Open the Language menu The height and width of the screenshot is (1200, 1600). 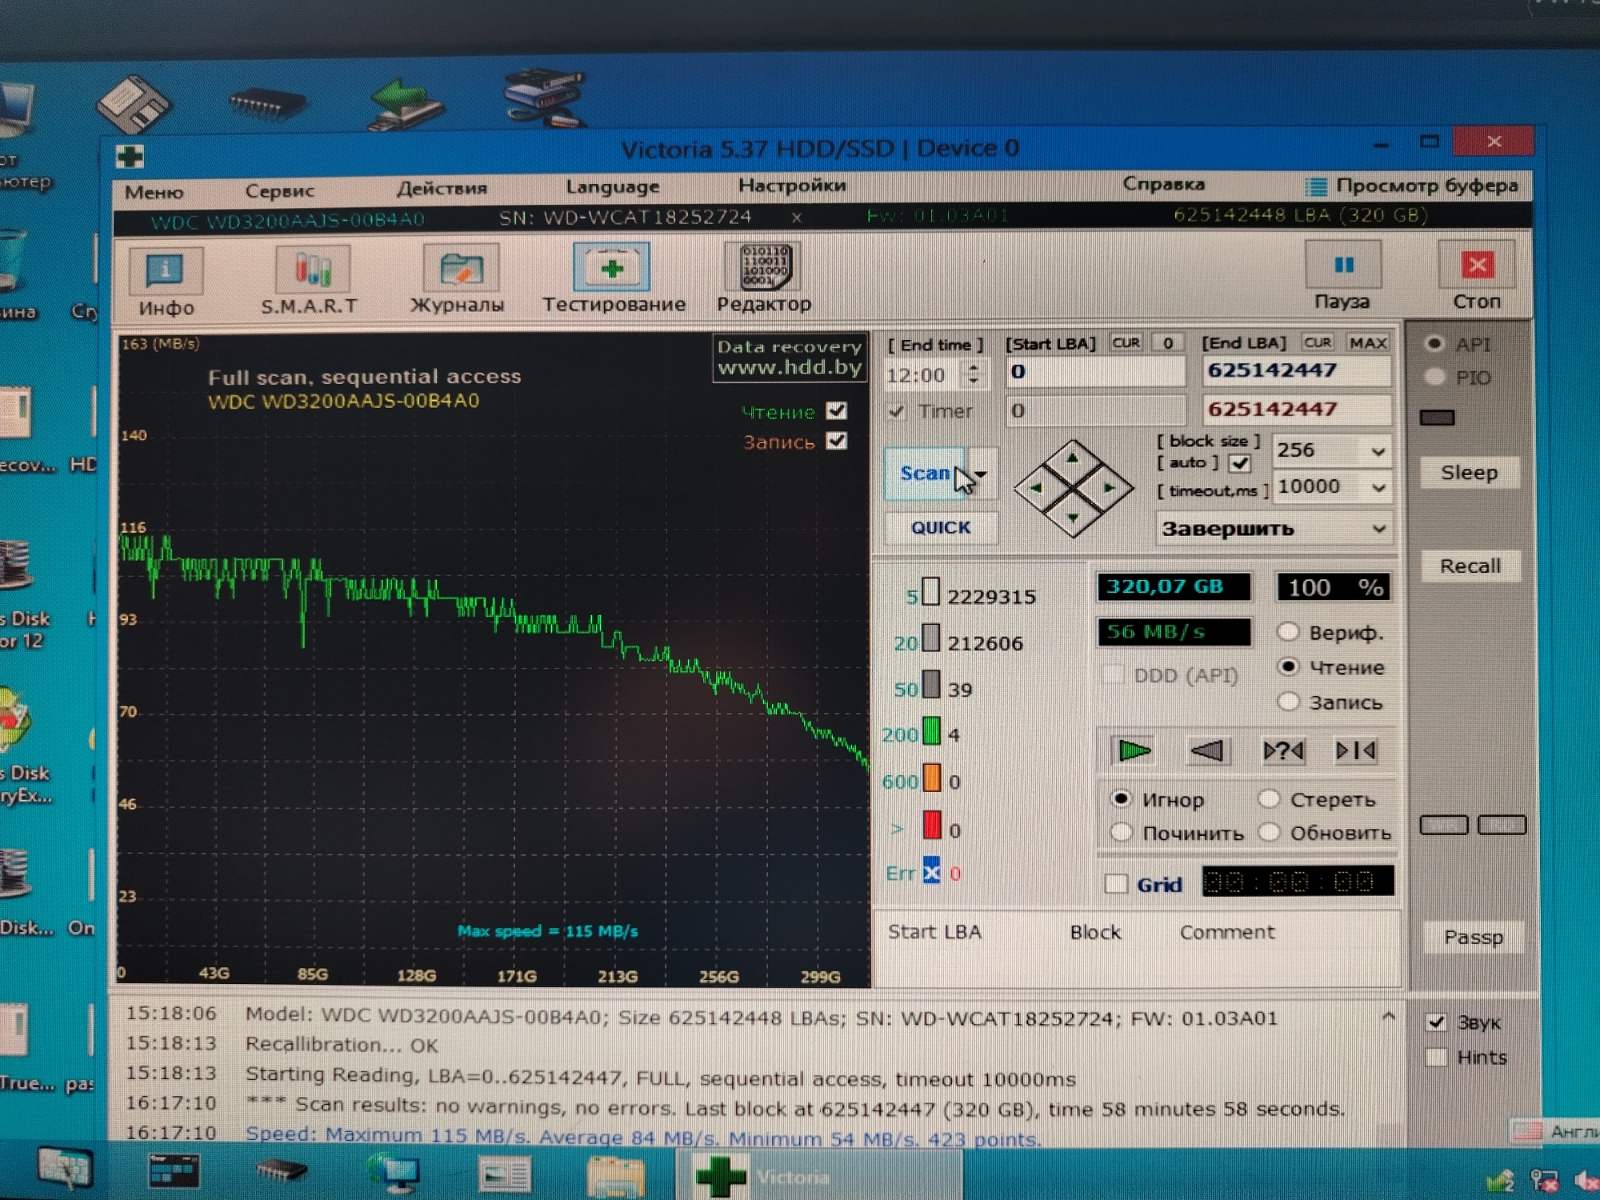point(612,186)
